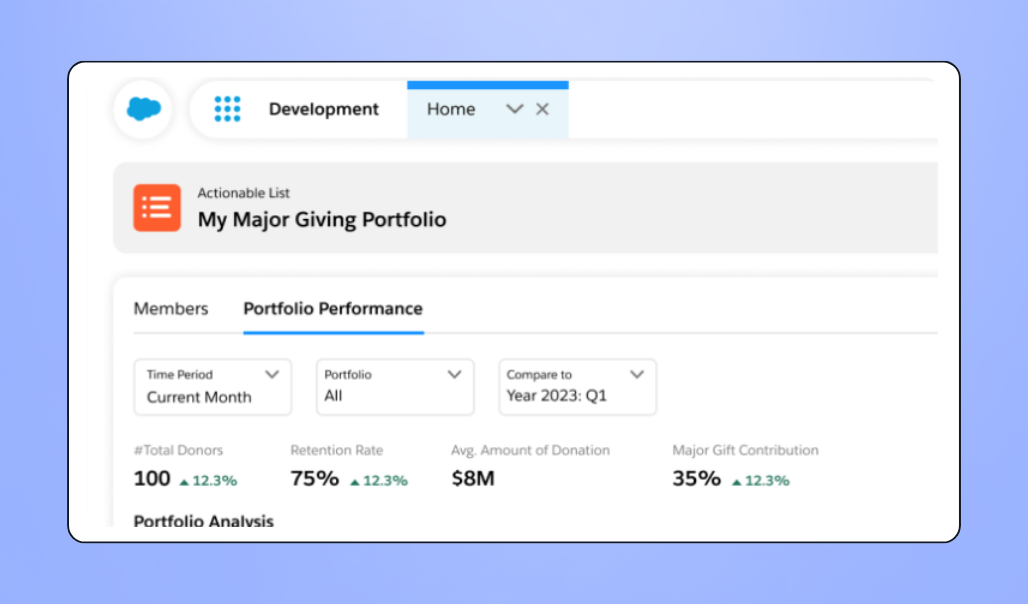
Task: Switch to the Members tab
Action: click(x=171, y=308)
